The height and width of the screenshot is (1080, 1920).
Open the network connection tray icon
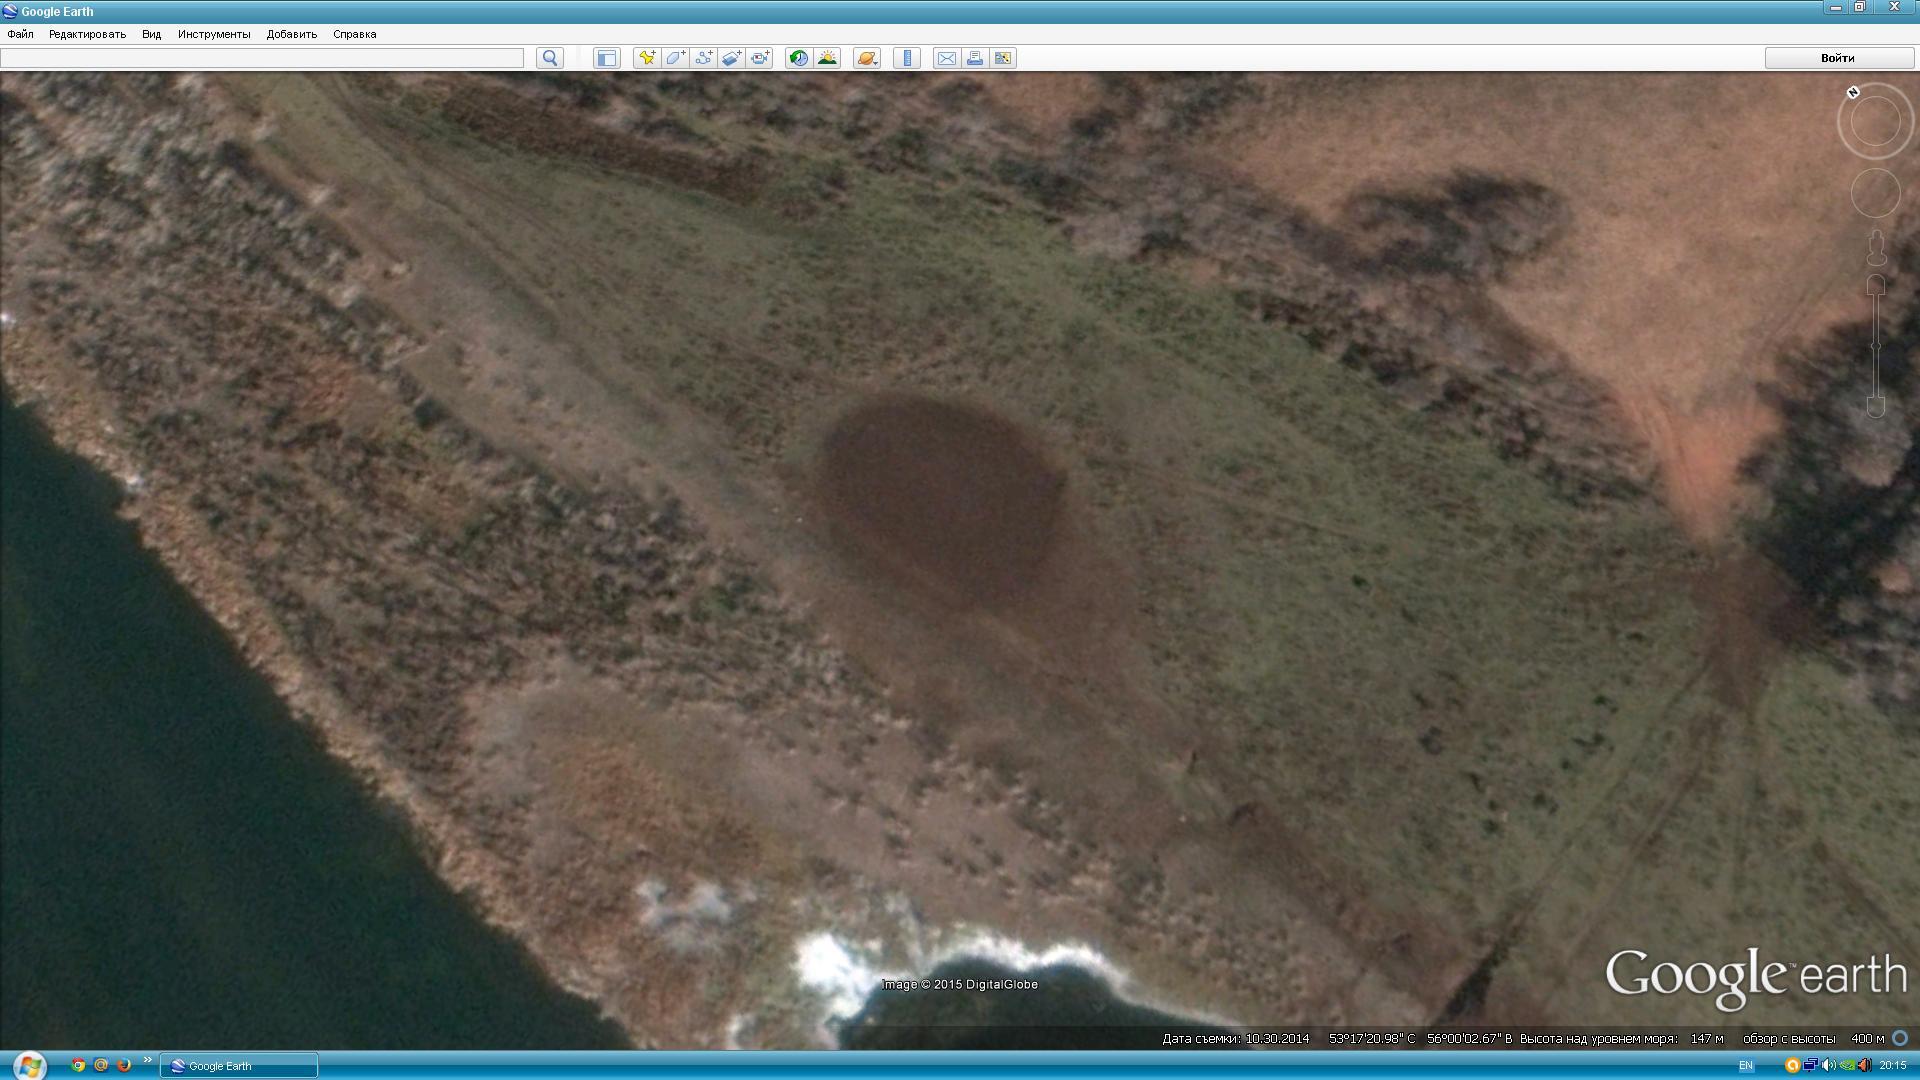tap(1811, 1066)
